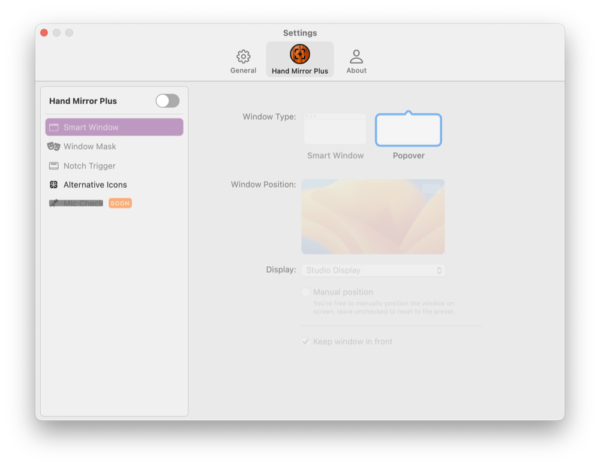Click the Alternative Icons icon
This screenshot has height=467, width=600.
pos(54,185)
